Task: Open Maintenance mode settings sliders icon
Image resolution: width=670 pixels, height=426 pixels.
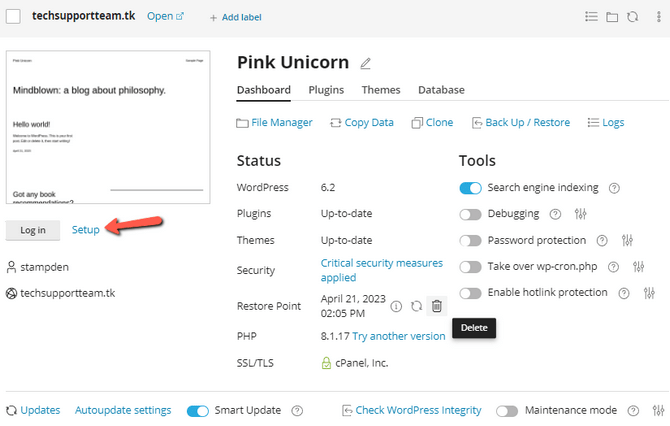Action: click(658, 411)
